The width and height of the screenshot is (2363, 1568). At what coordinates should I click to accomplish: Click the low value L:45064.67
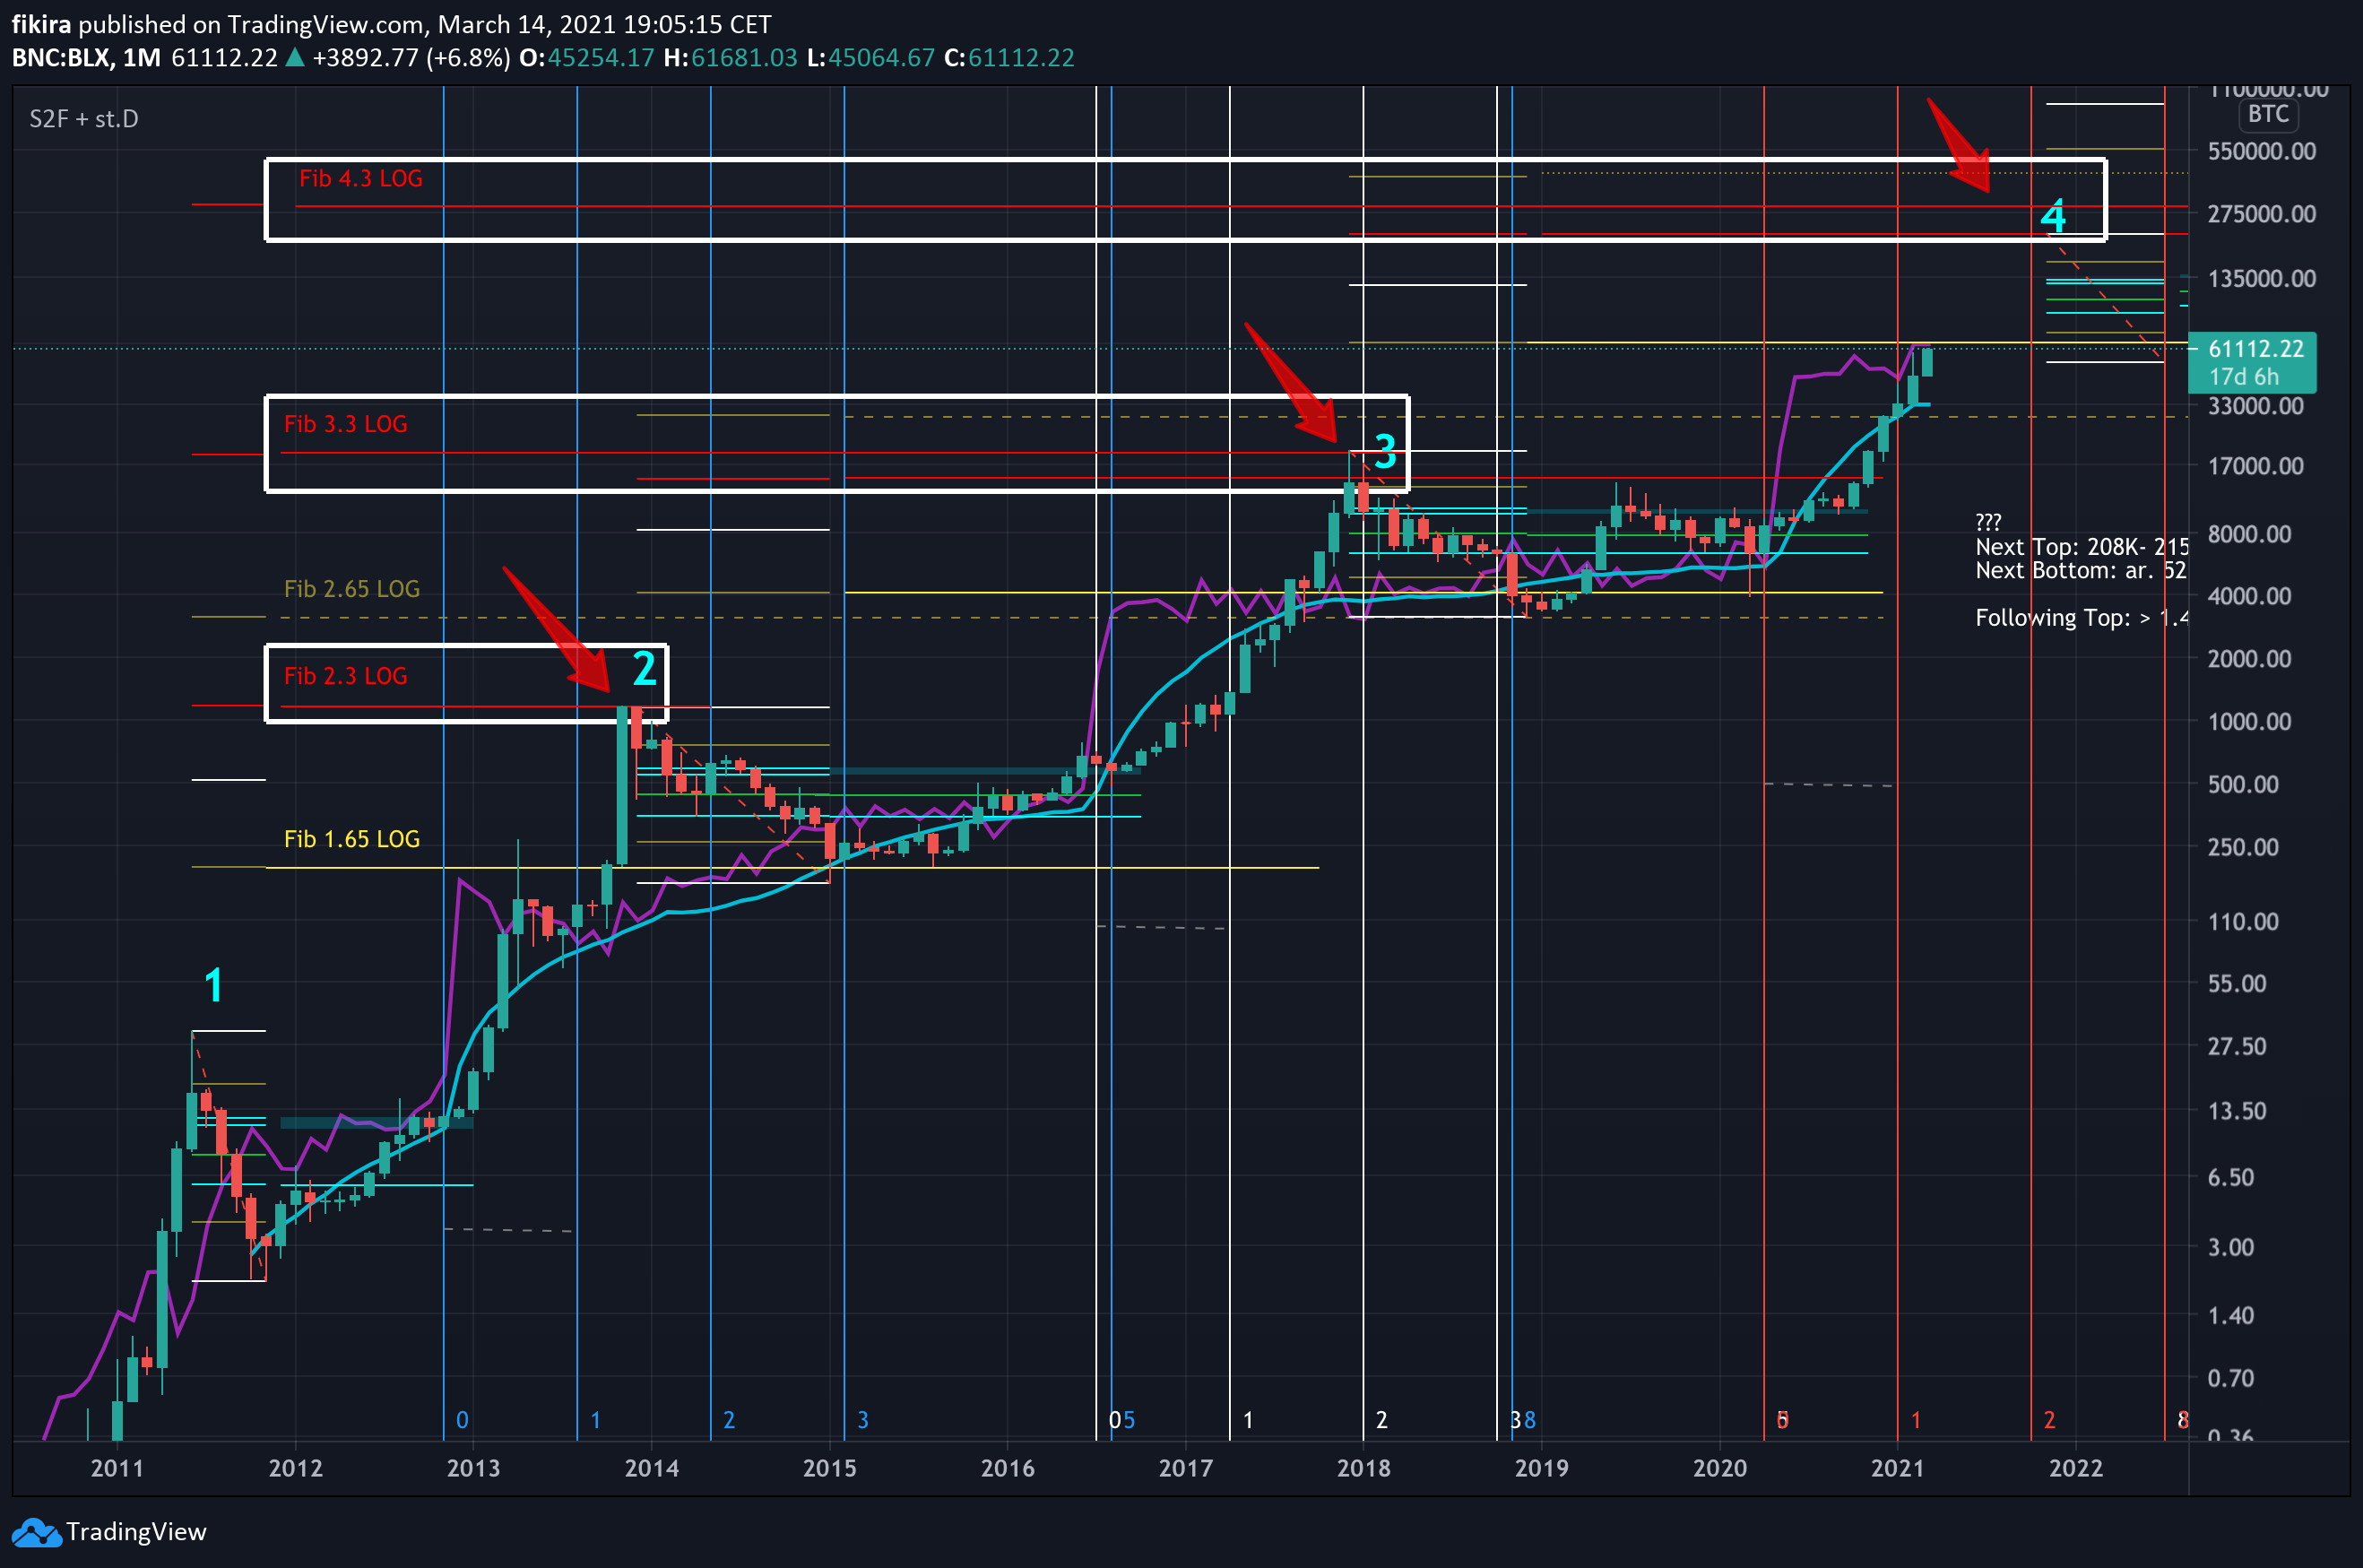pos(870,58)
